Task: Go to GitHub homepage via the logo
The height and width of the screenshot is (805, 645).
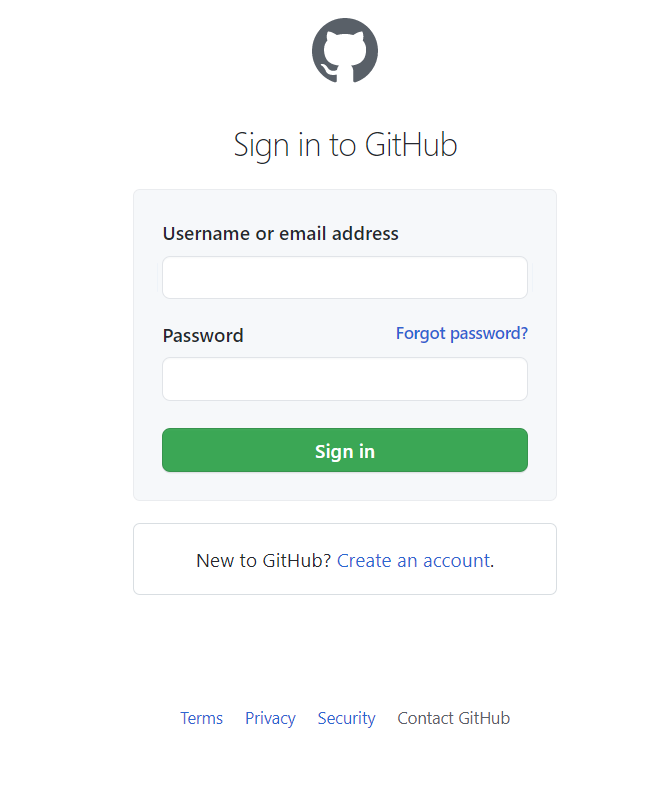Action: tap(345, 50)
